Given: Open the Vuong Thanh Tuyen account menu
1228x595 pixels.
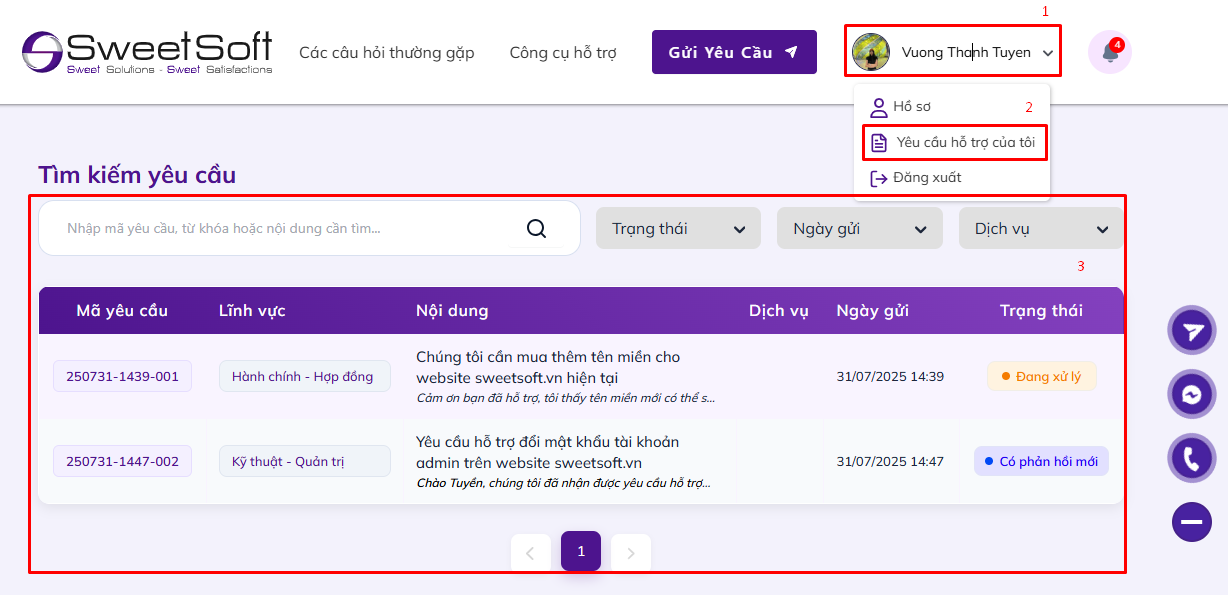Looking at the screenshot, I should pyautogui.click(x=965, y=52).
